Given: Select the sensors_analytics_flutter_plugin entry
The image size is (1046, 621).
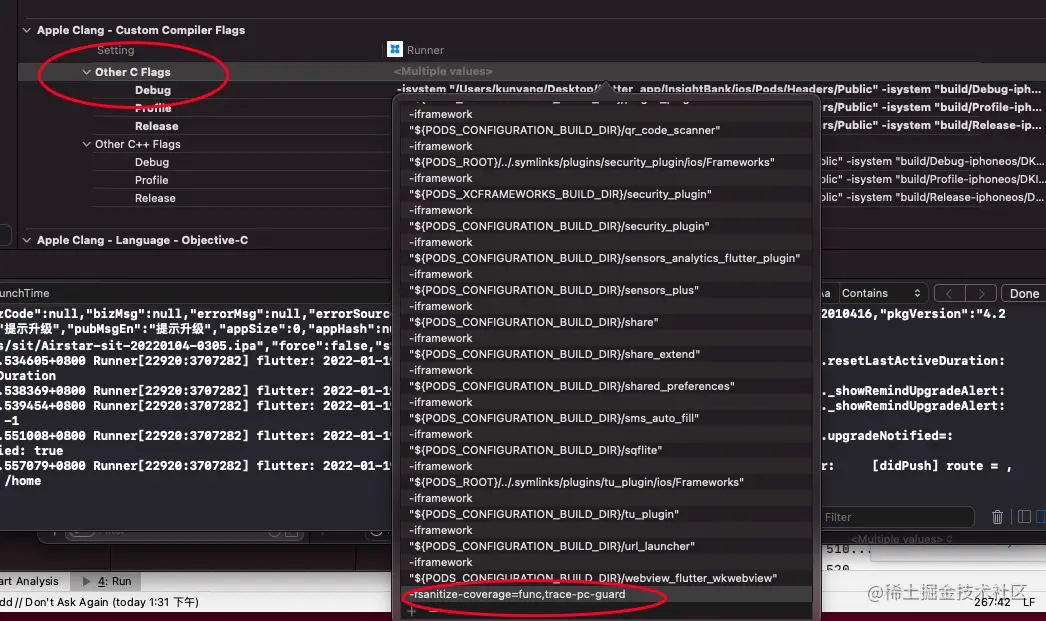Looking at the screenshot, I should click(x=604, y=258).
